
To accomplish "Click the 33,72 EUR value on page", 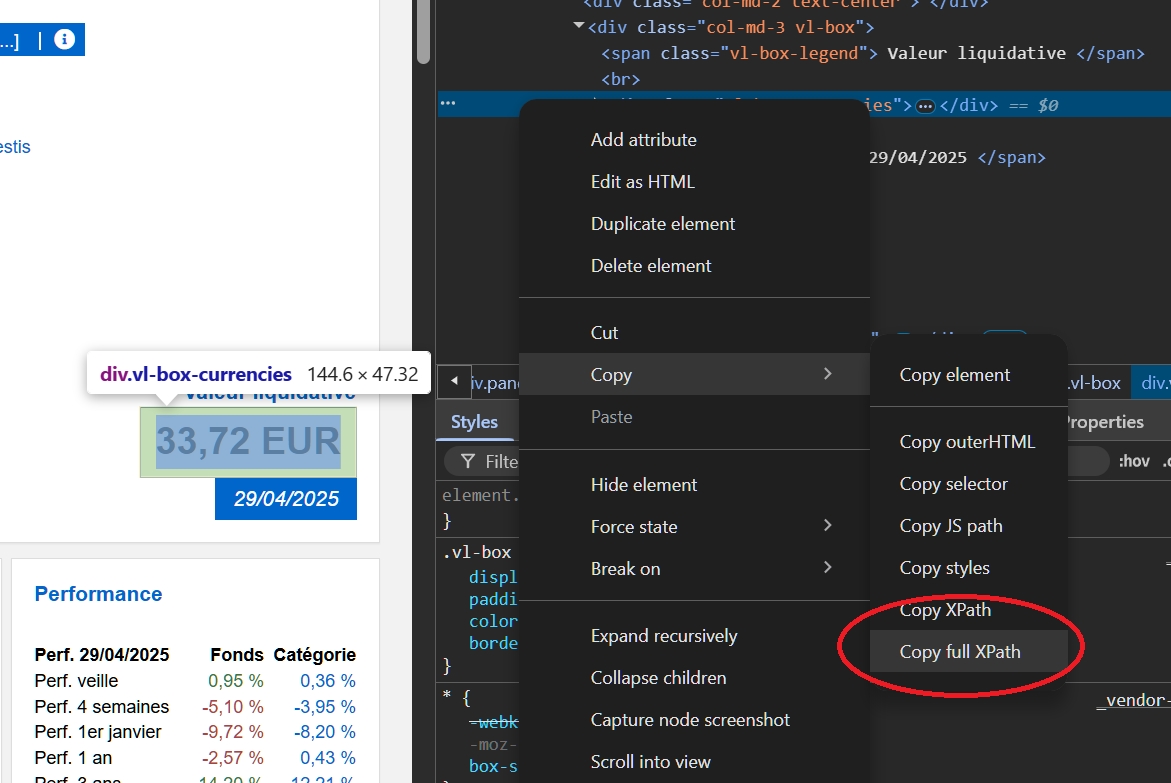I will click(x=248, y=441).
